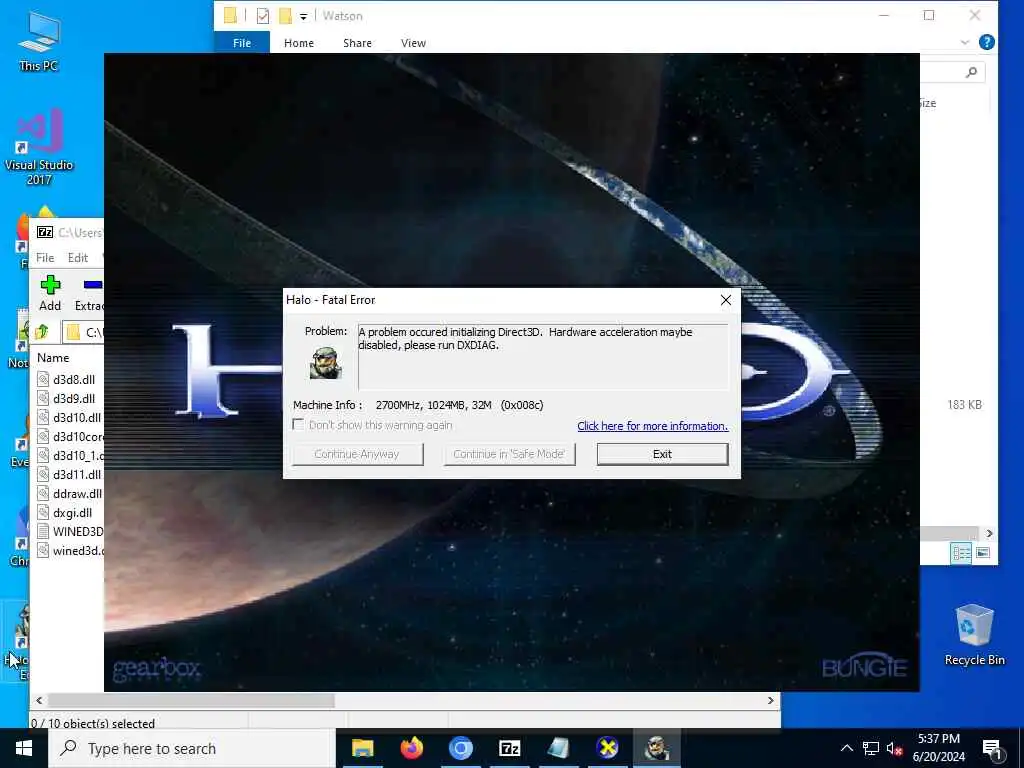Switch to Halo taskbar icon
Screen dimensions: 1024x768
point(656,748)
